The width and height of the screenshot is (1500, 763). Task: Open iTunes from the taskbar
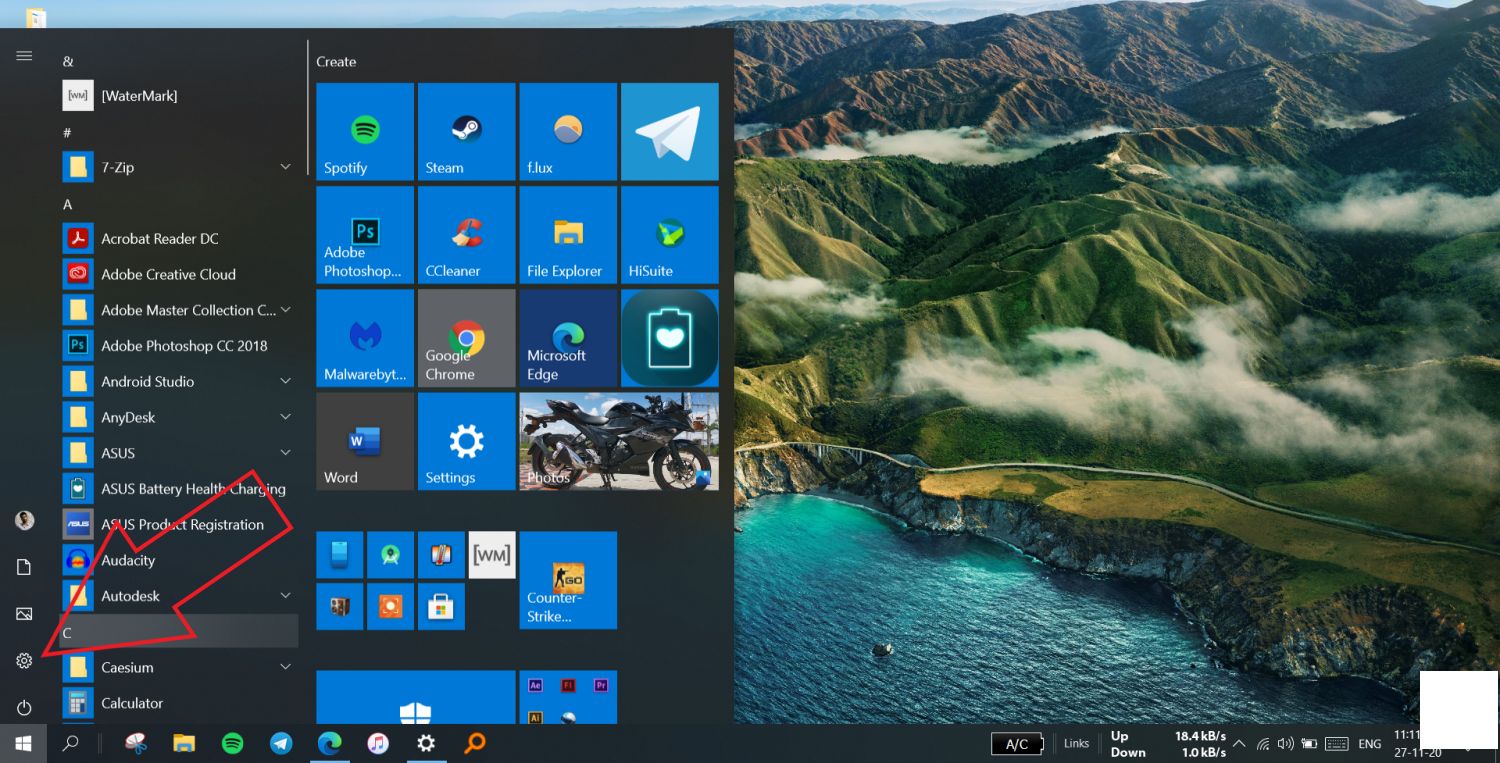tap(378, 744)
